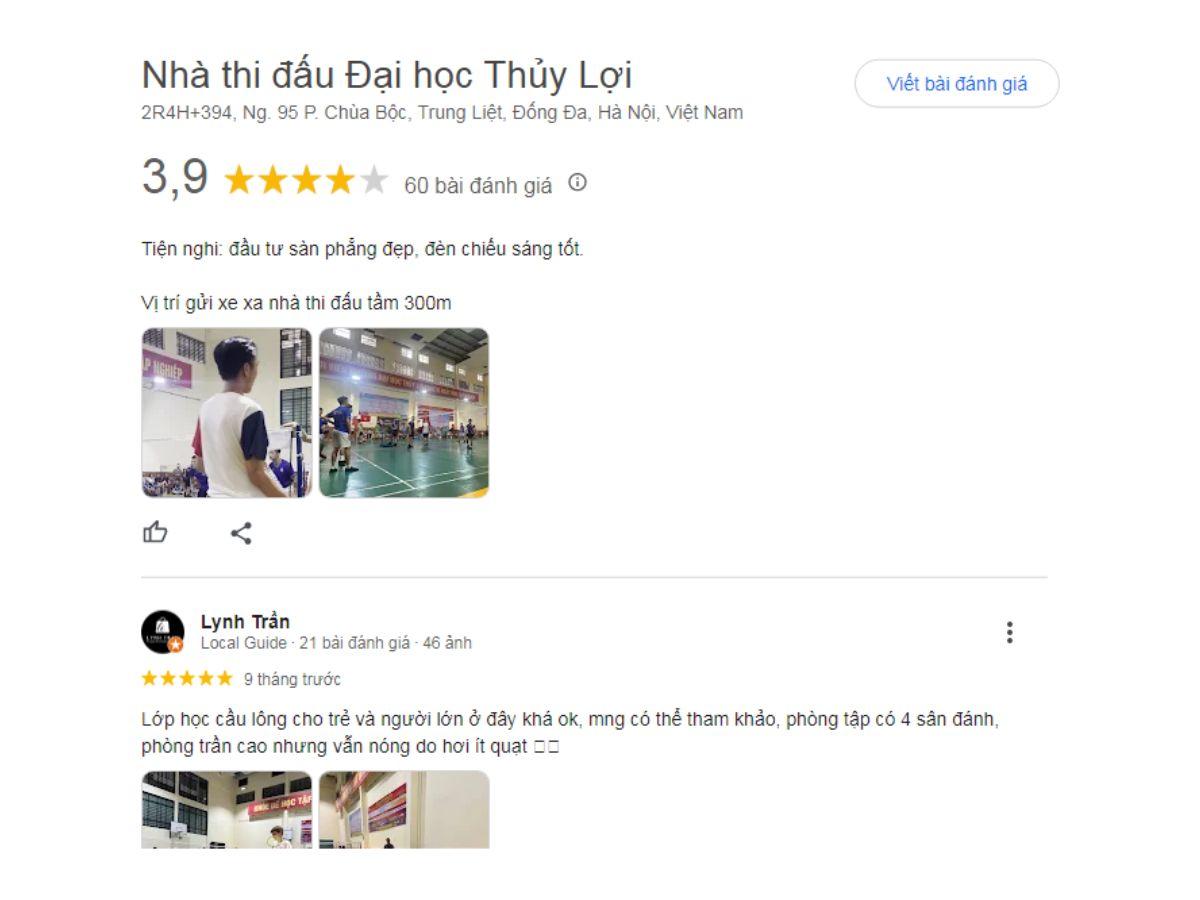The width and height of the screenshot is (1200, 900).
Task: Open the info icon beside 60 bài đánh giá
Action: click(577, 183)
